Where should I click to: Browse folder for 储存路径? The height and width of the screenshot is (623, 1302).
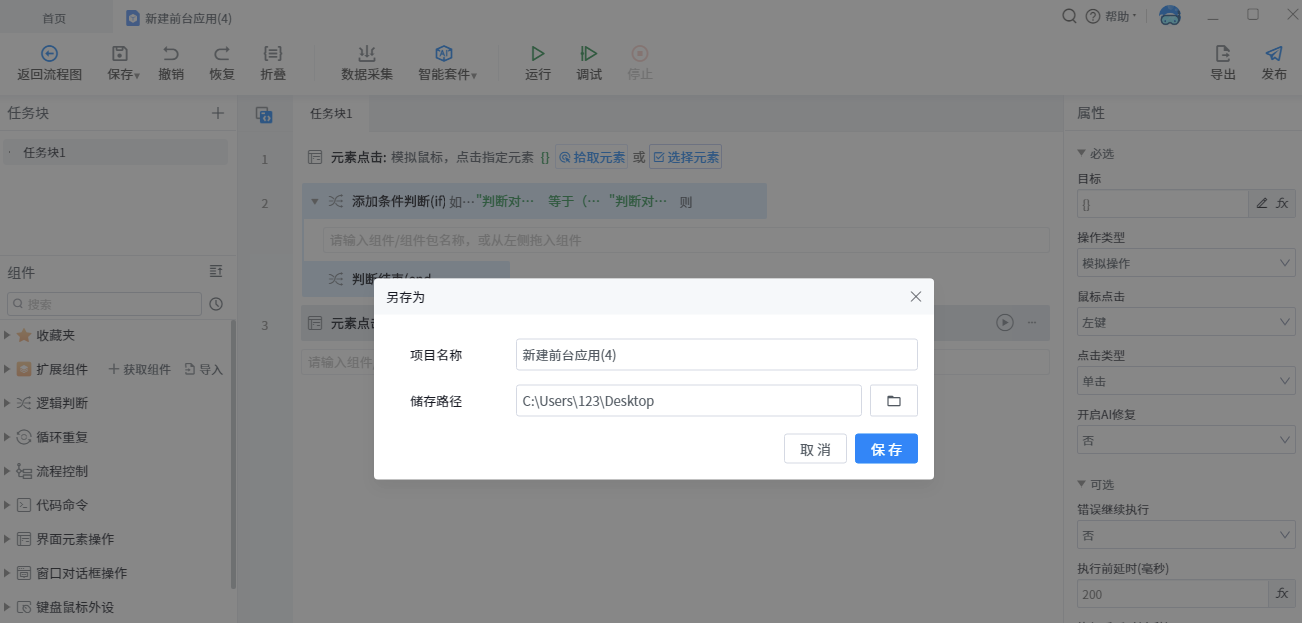tap(894, 401)
